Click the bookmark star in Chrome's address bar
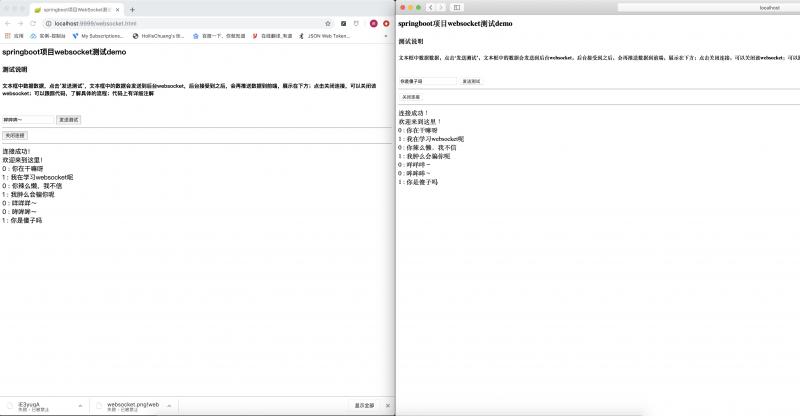Viewport: 800px width, 416px height. [328, 23]
